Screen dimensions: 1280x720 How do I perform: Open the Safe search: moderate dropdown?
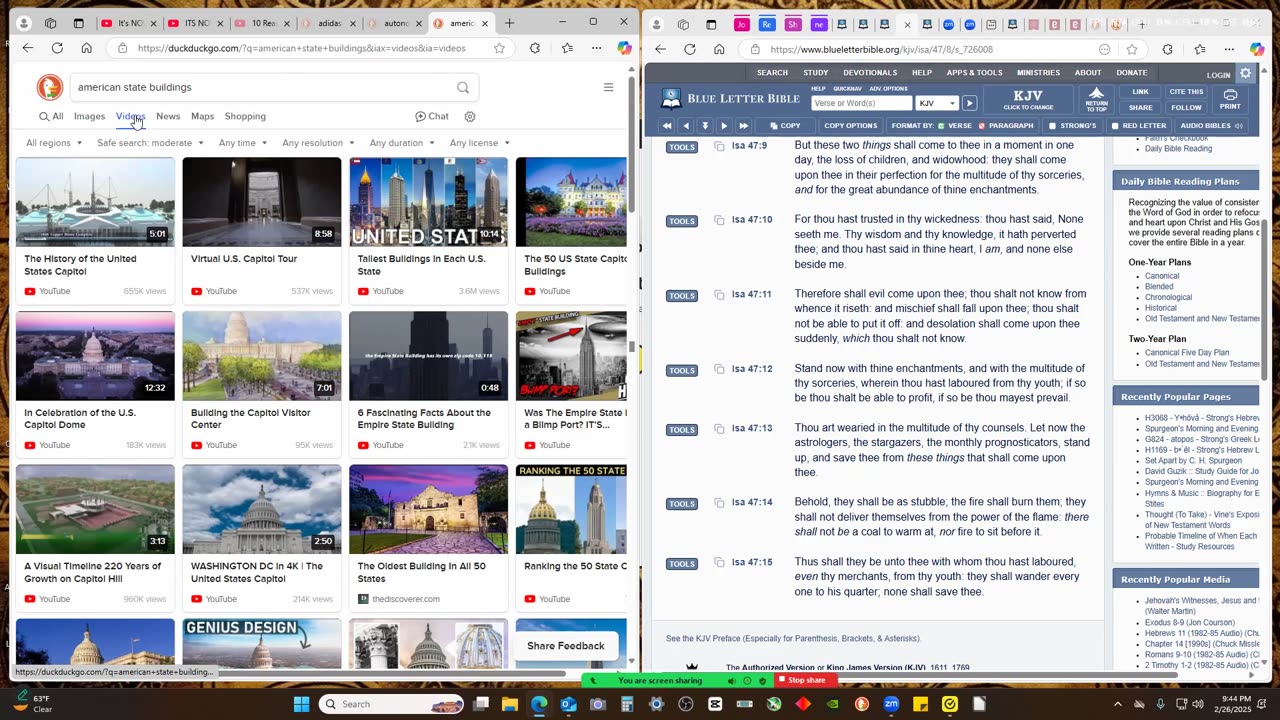[150, 143]
